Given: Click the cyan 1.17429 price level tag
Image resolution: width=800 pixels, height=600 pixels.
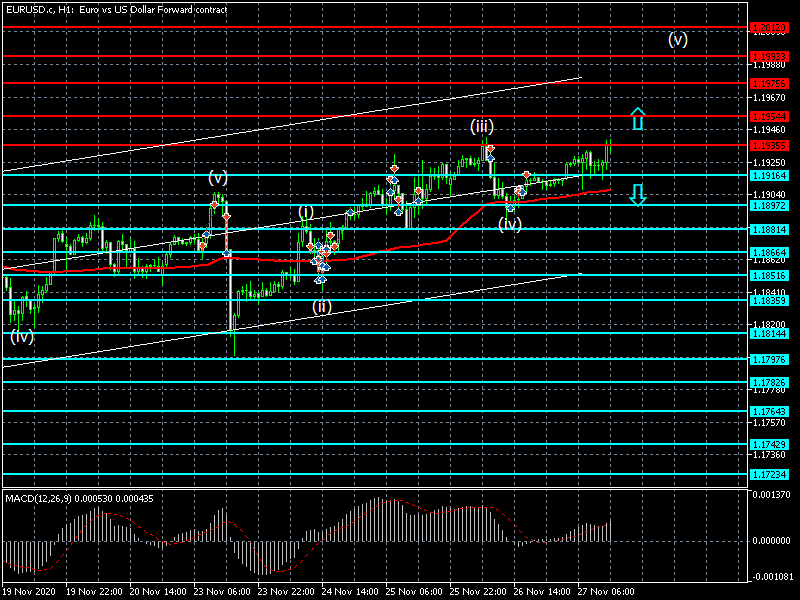Looking at the screenshot, I should 769,444.
